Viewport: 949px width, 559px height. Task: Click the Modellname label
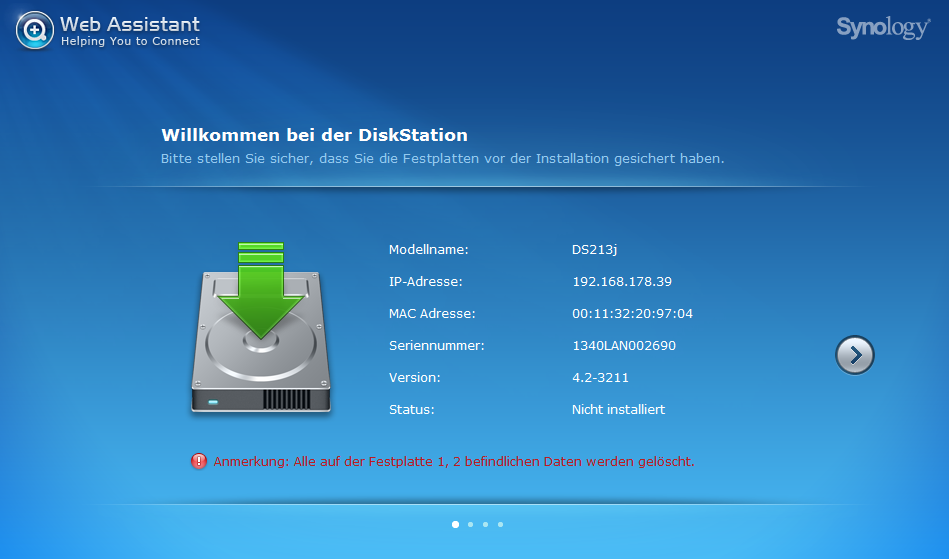pos(429,249)
